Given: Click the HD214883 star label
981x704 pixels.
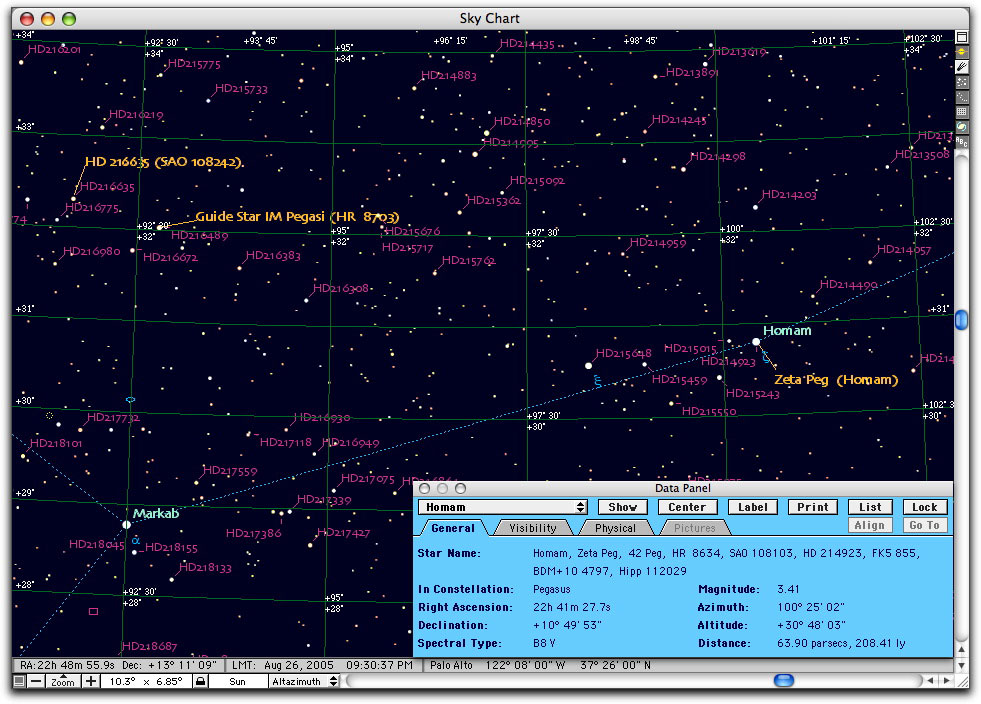Looking at the screenshot, I should click(449, 76).
